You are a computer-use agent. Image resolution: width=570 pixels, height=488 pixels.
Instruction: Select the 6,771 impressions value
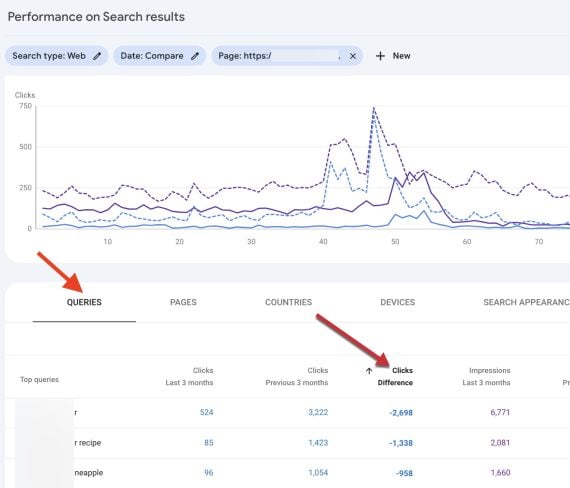click(500, 412)
